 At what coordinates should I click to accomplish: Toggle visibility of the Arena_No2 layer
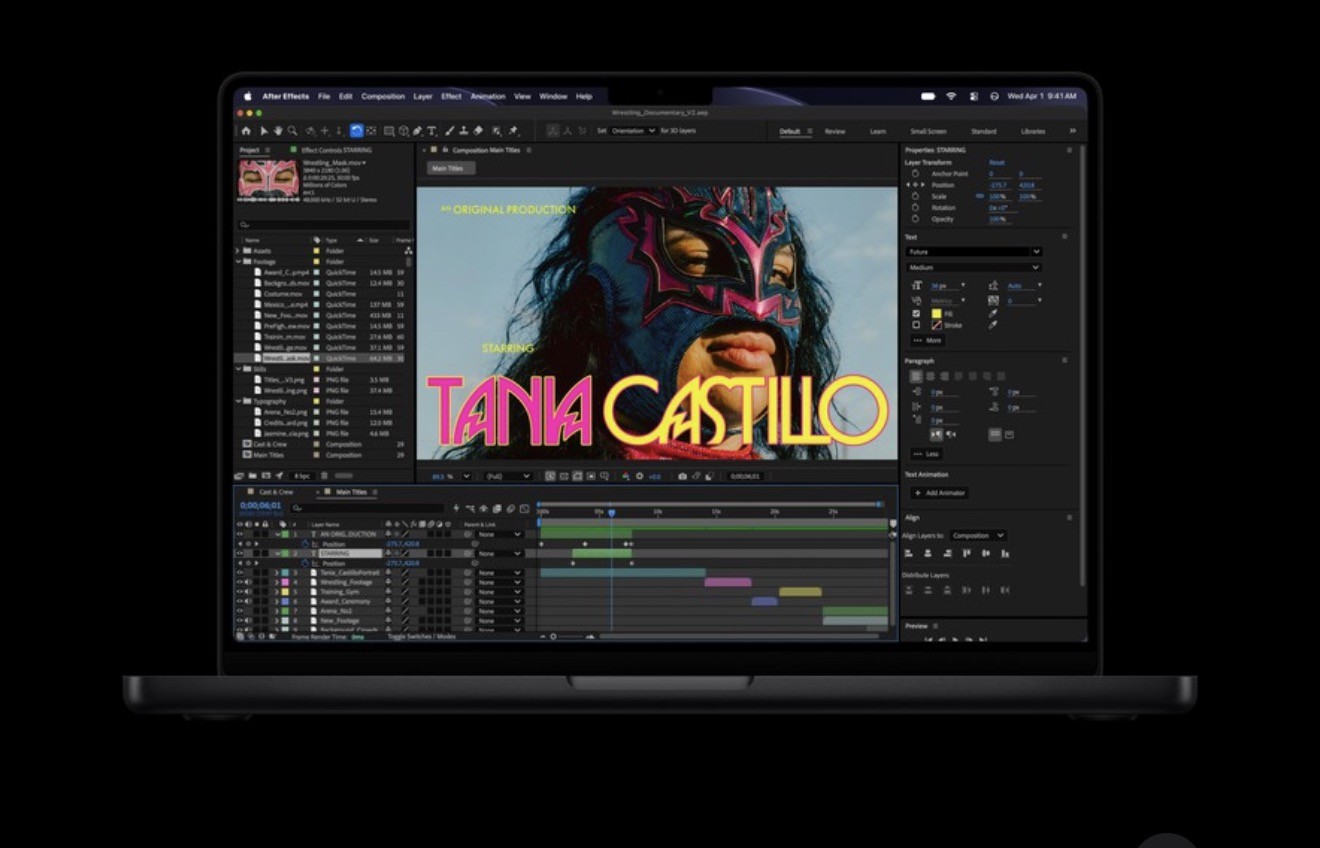click(240, 611)
